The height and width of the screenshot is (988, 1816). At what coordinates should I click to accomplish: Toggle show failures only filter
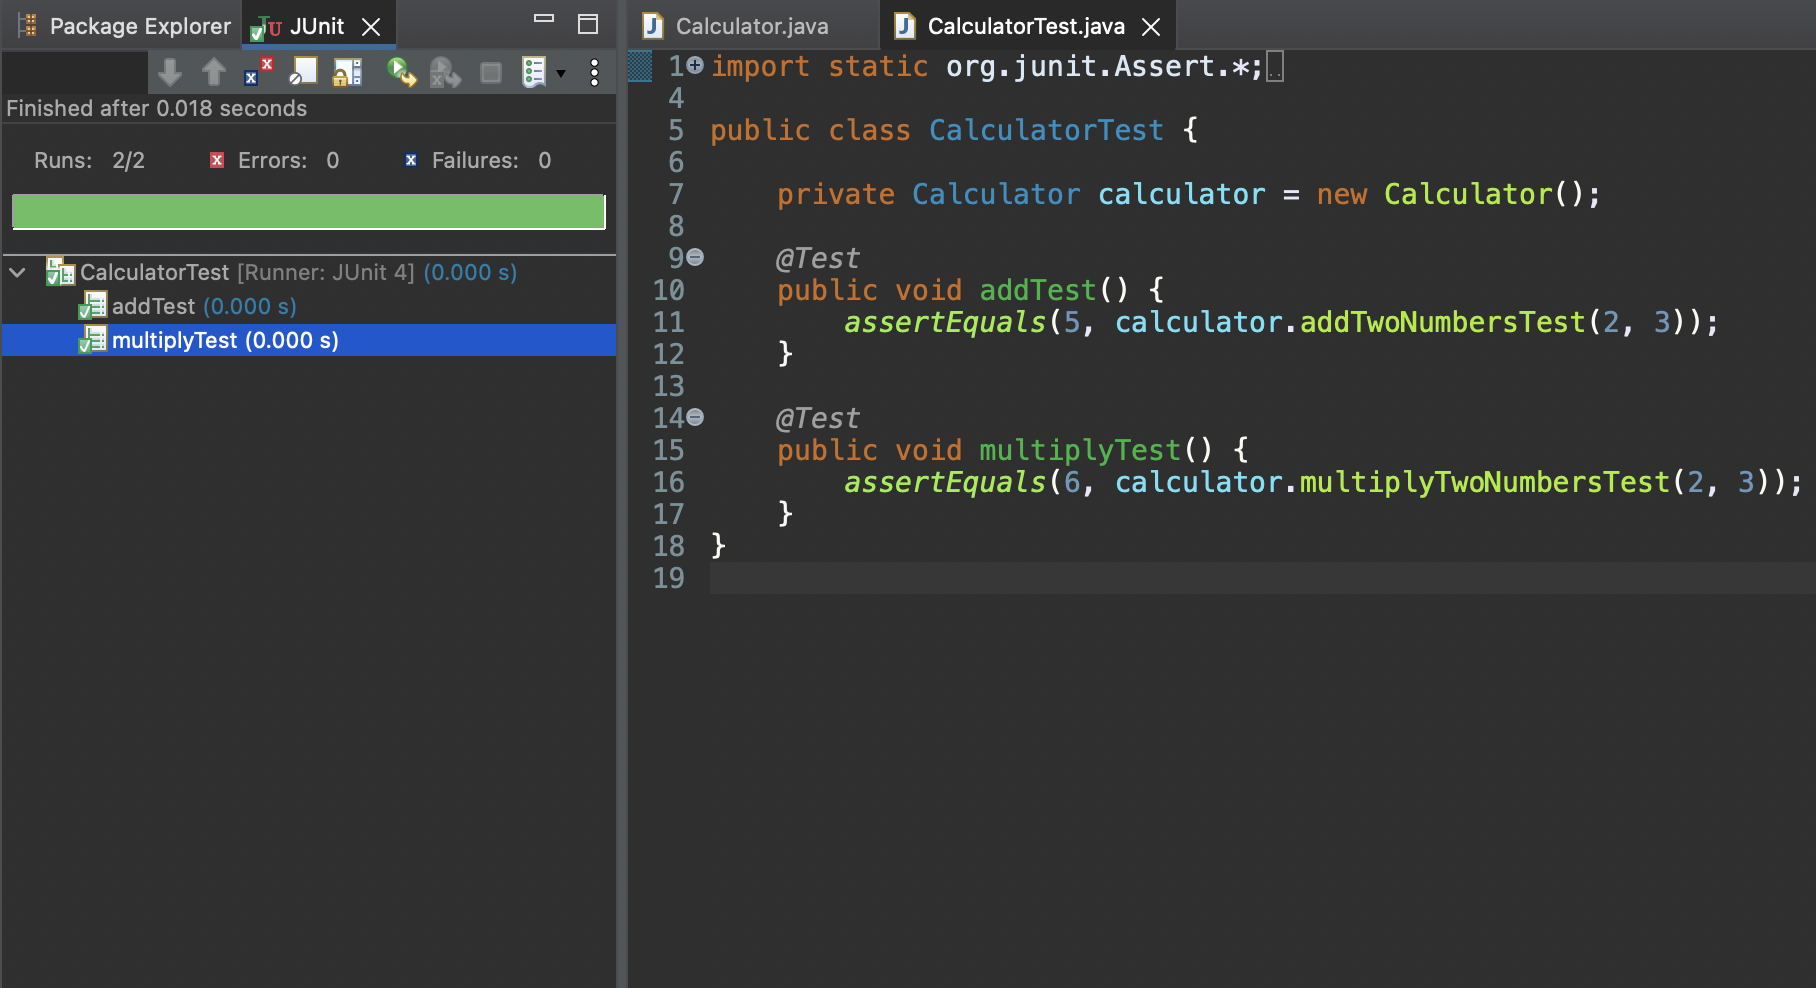[x=258, y=72]
